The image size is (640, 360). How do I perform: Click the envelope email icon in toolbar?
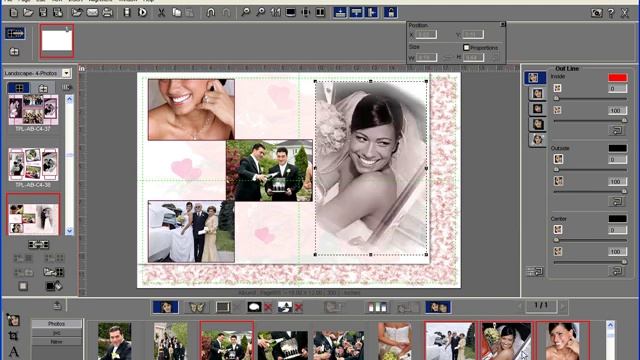tap(92, 13)
